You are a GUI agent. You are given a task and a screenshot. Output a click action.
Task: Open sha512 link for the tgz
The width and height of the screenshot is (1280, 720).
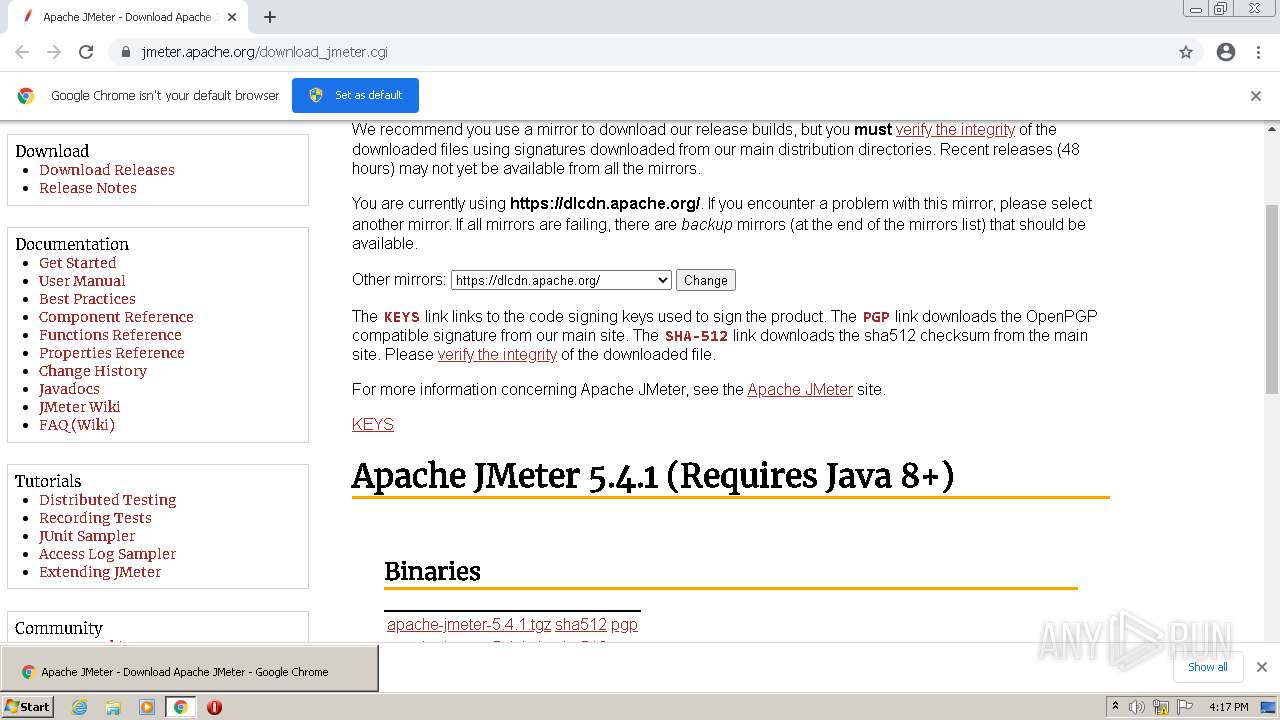tap(581, 625)
